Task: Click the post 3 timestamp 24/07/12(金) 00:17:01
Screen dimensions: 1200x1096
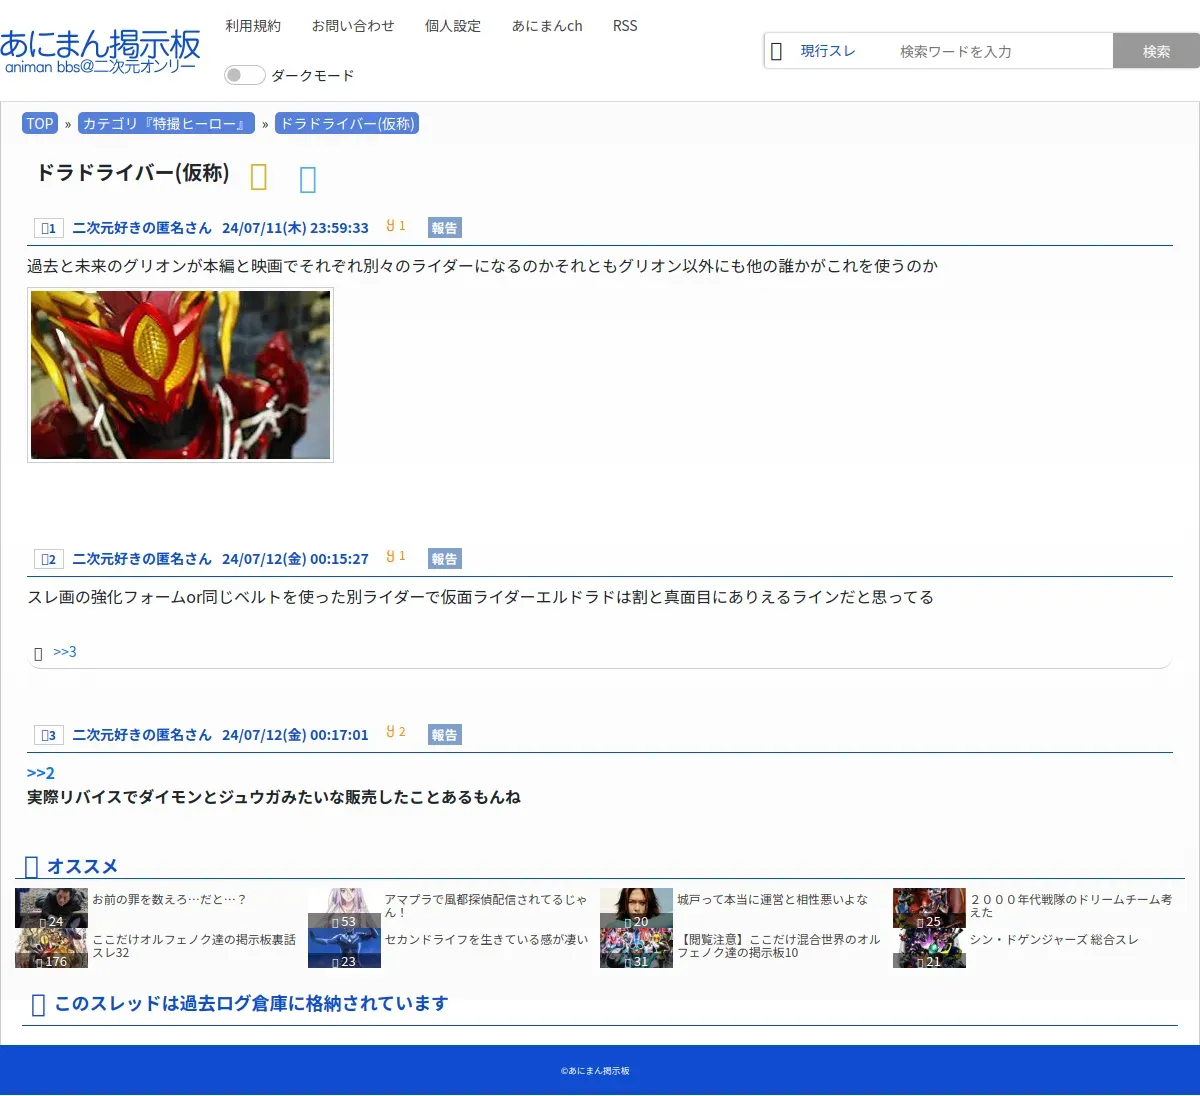Action: click(295, 735)
